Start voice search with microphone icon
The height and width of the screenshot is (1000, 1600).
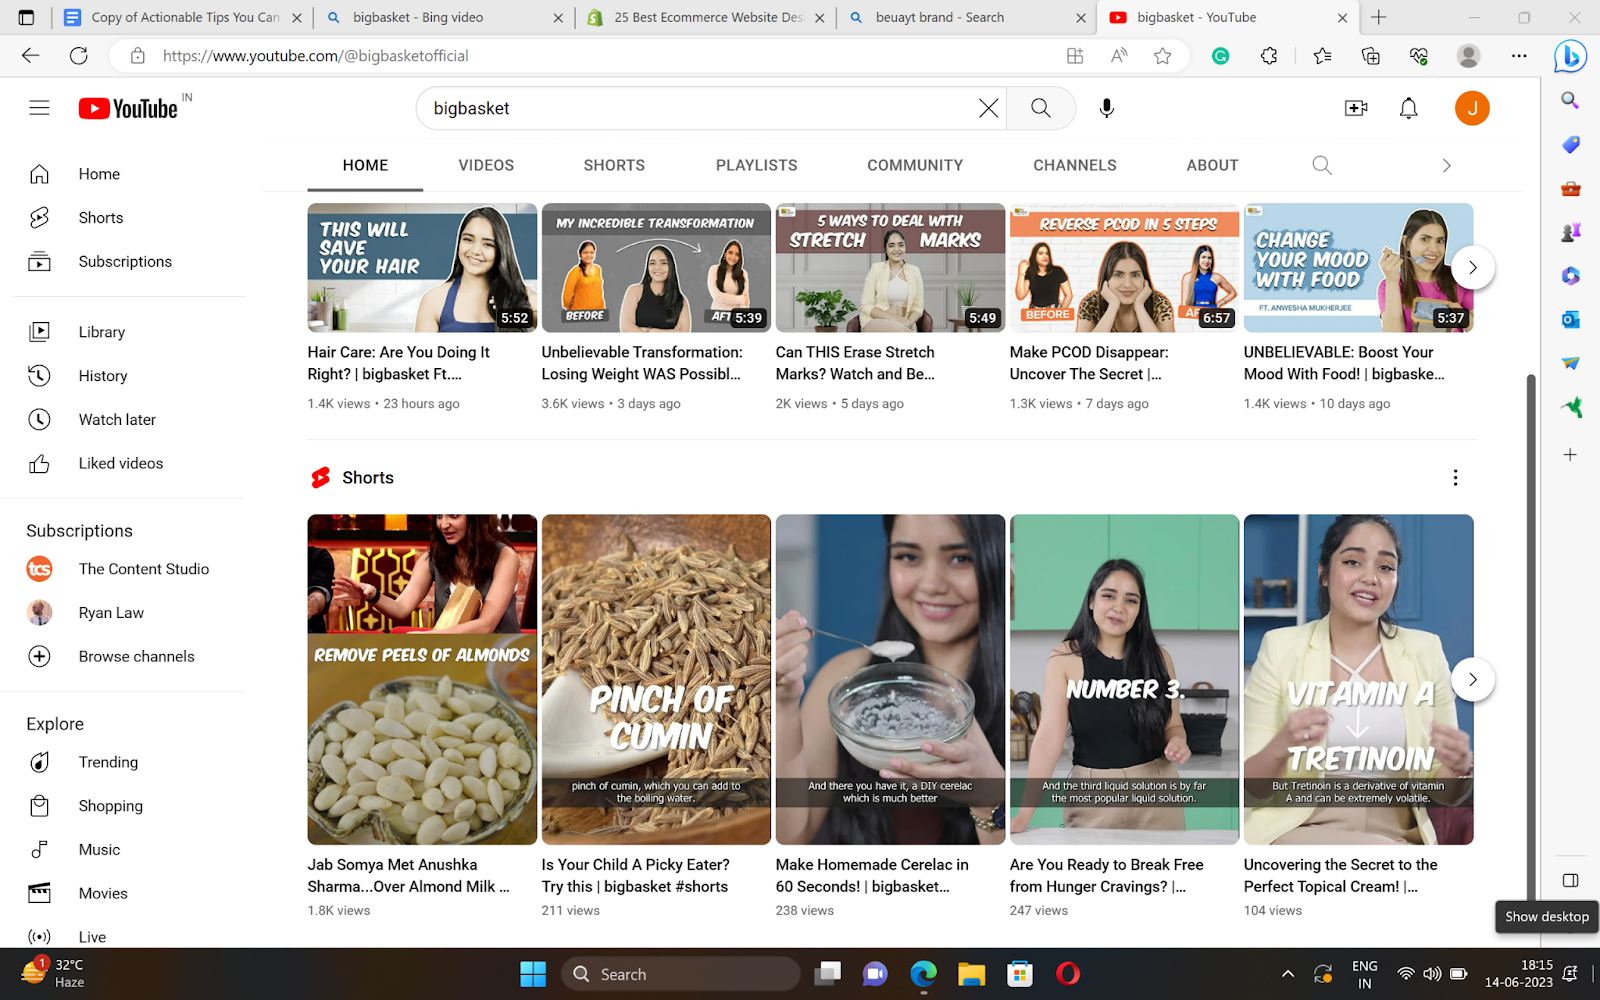coord(1107,108)
